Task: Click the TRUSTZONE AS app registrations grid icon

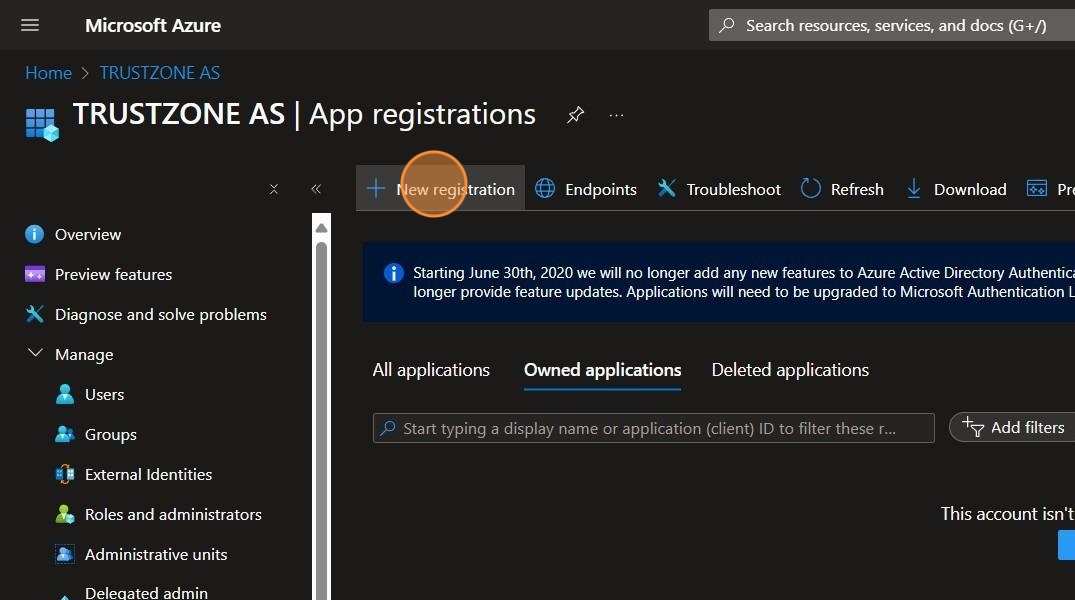Action: click(42, 124)
